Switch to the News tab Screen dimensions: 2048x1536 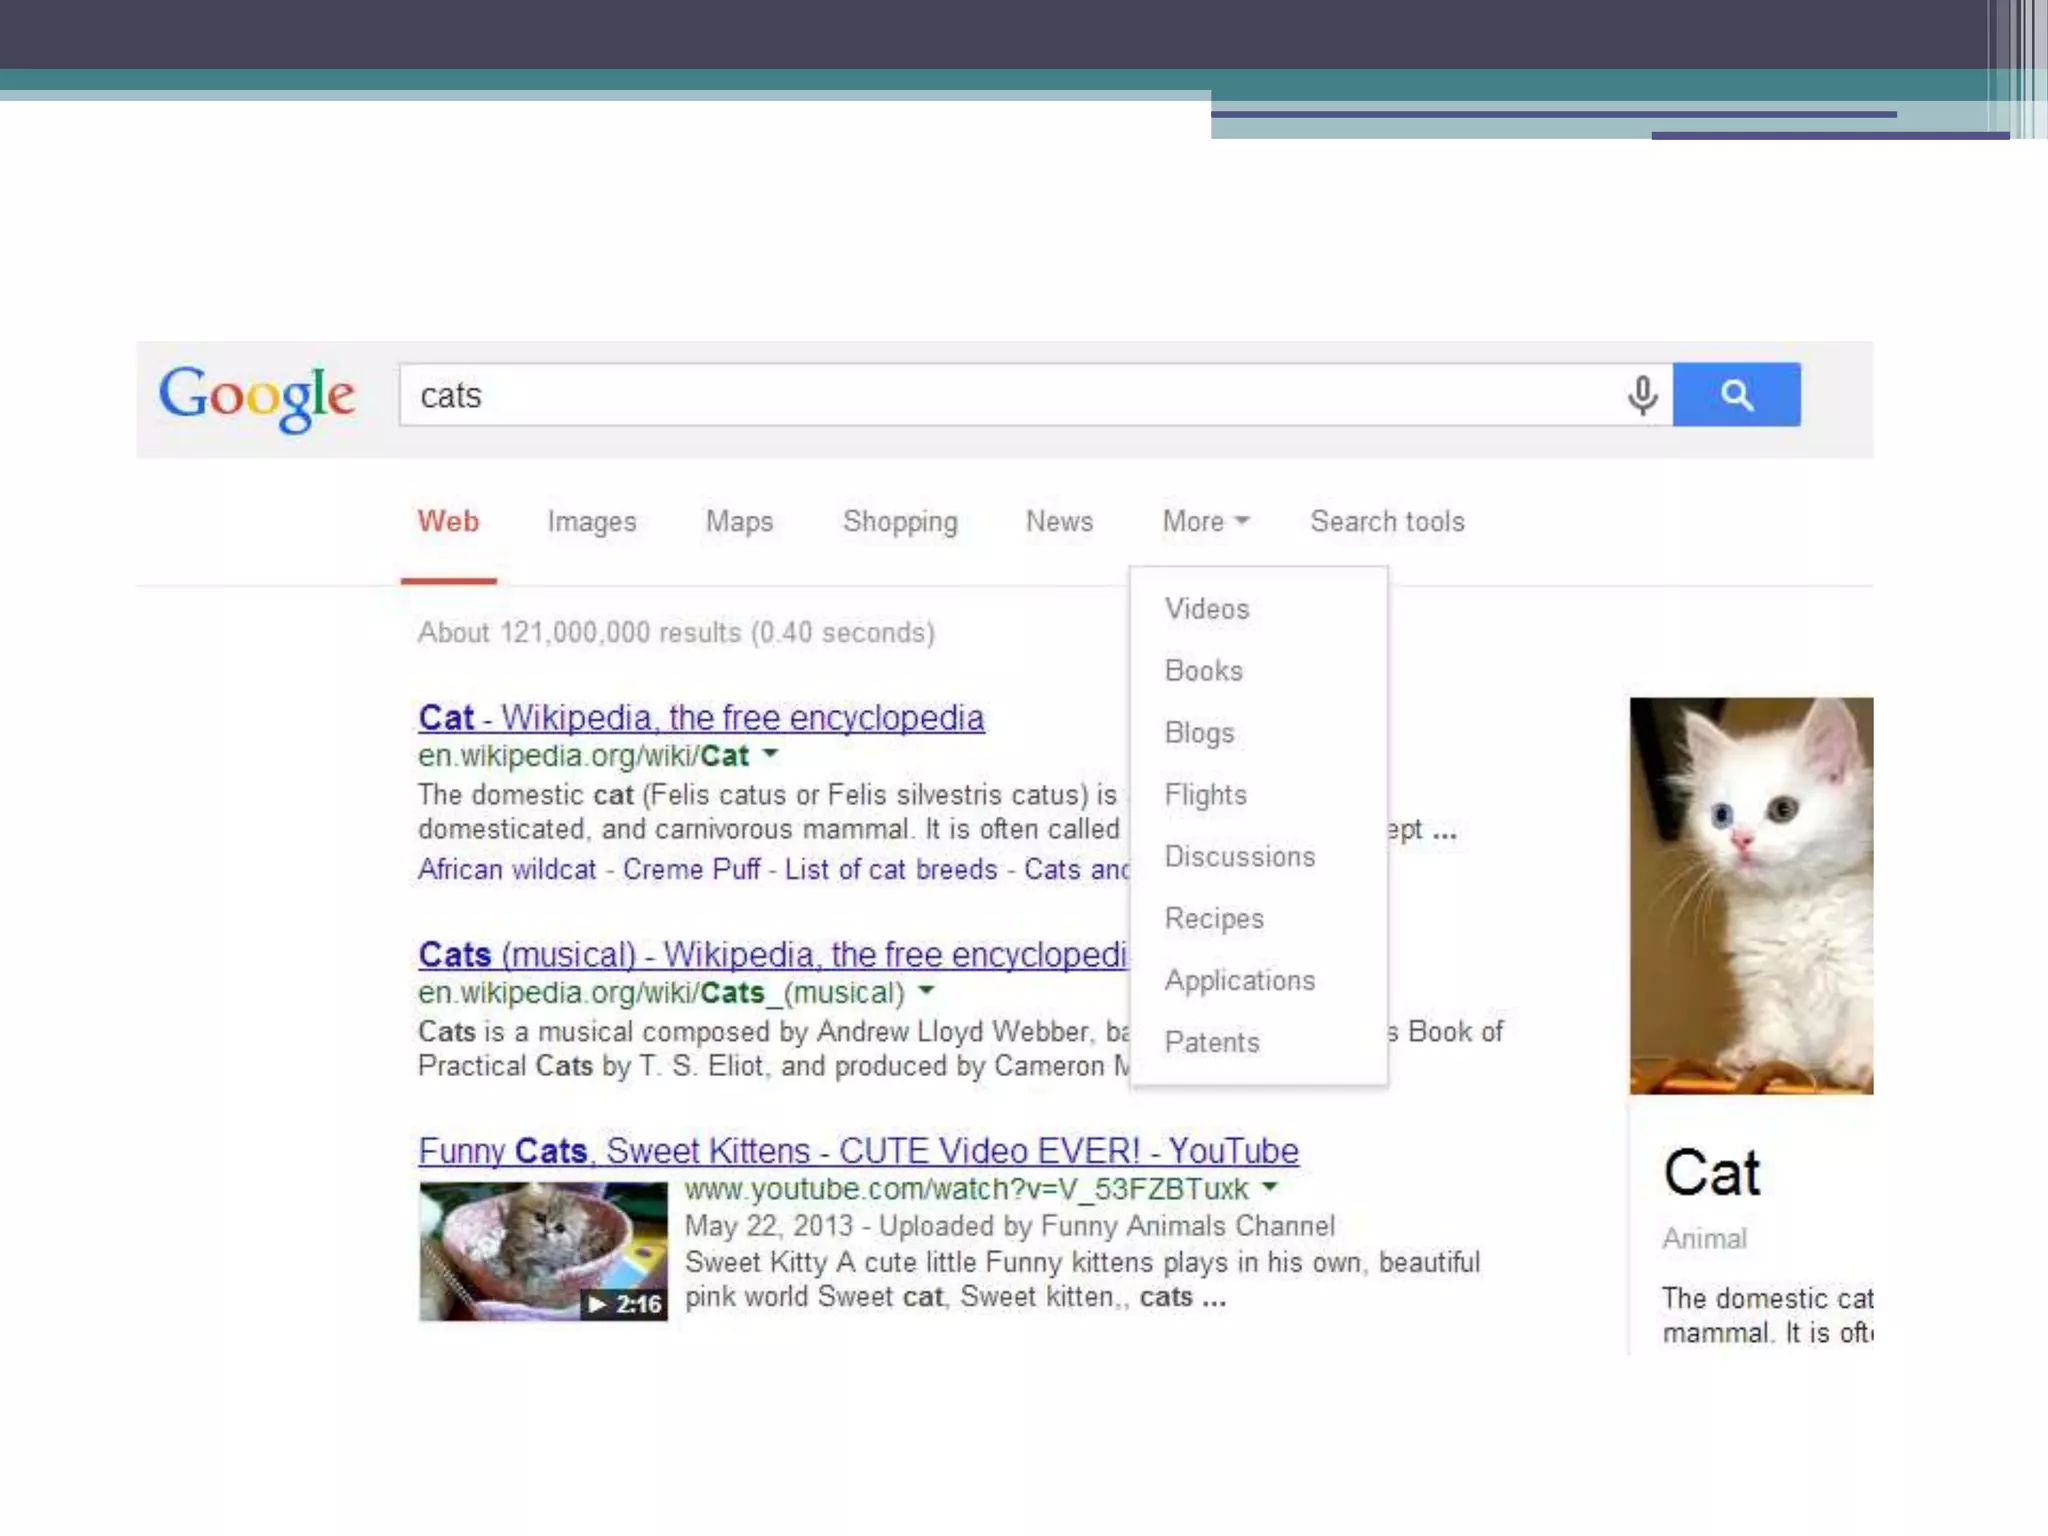pos(1059,522)
